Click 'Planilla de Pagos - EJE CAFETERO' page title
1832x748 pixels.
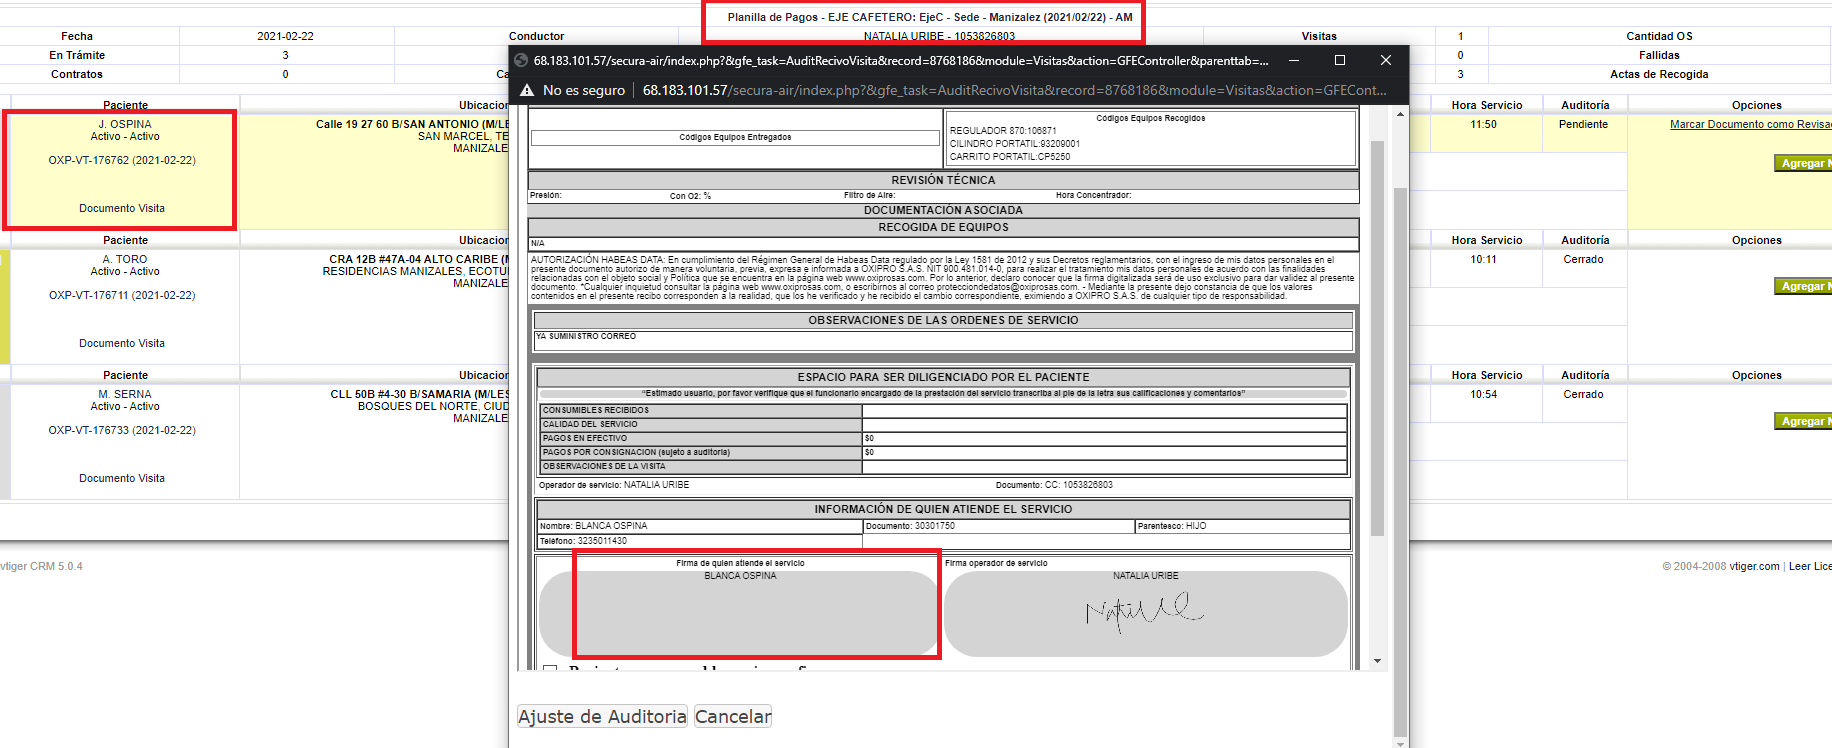[x=930, y=17]
